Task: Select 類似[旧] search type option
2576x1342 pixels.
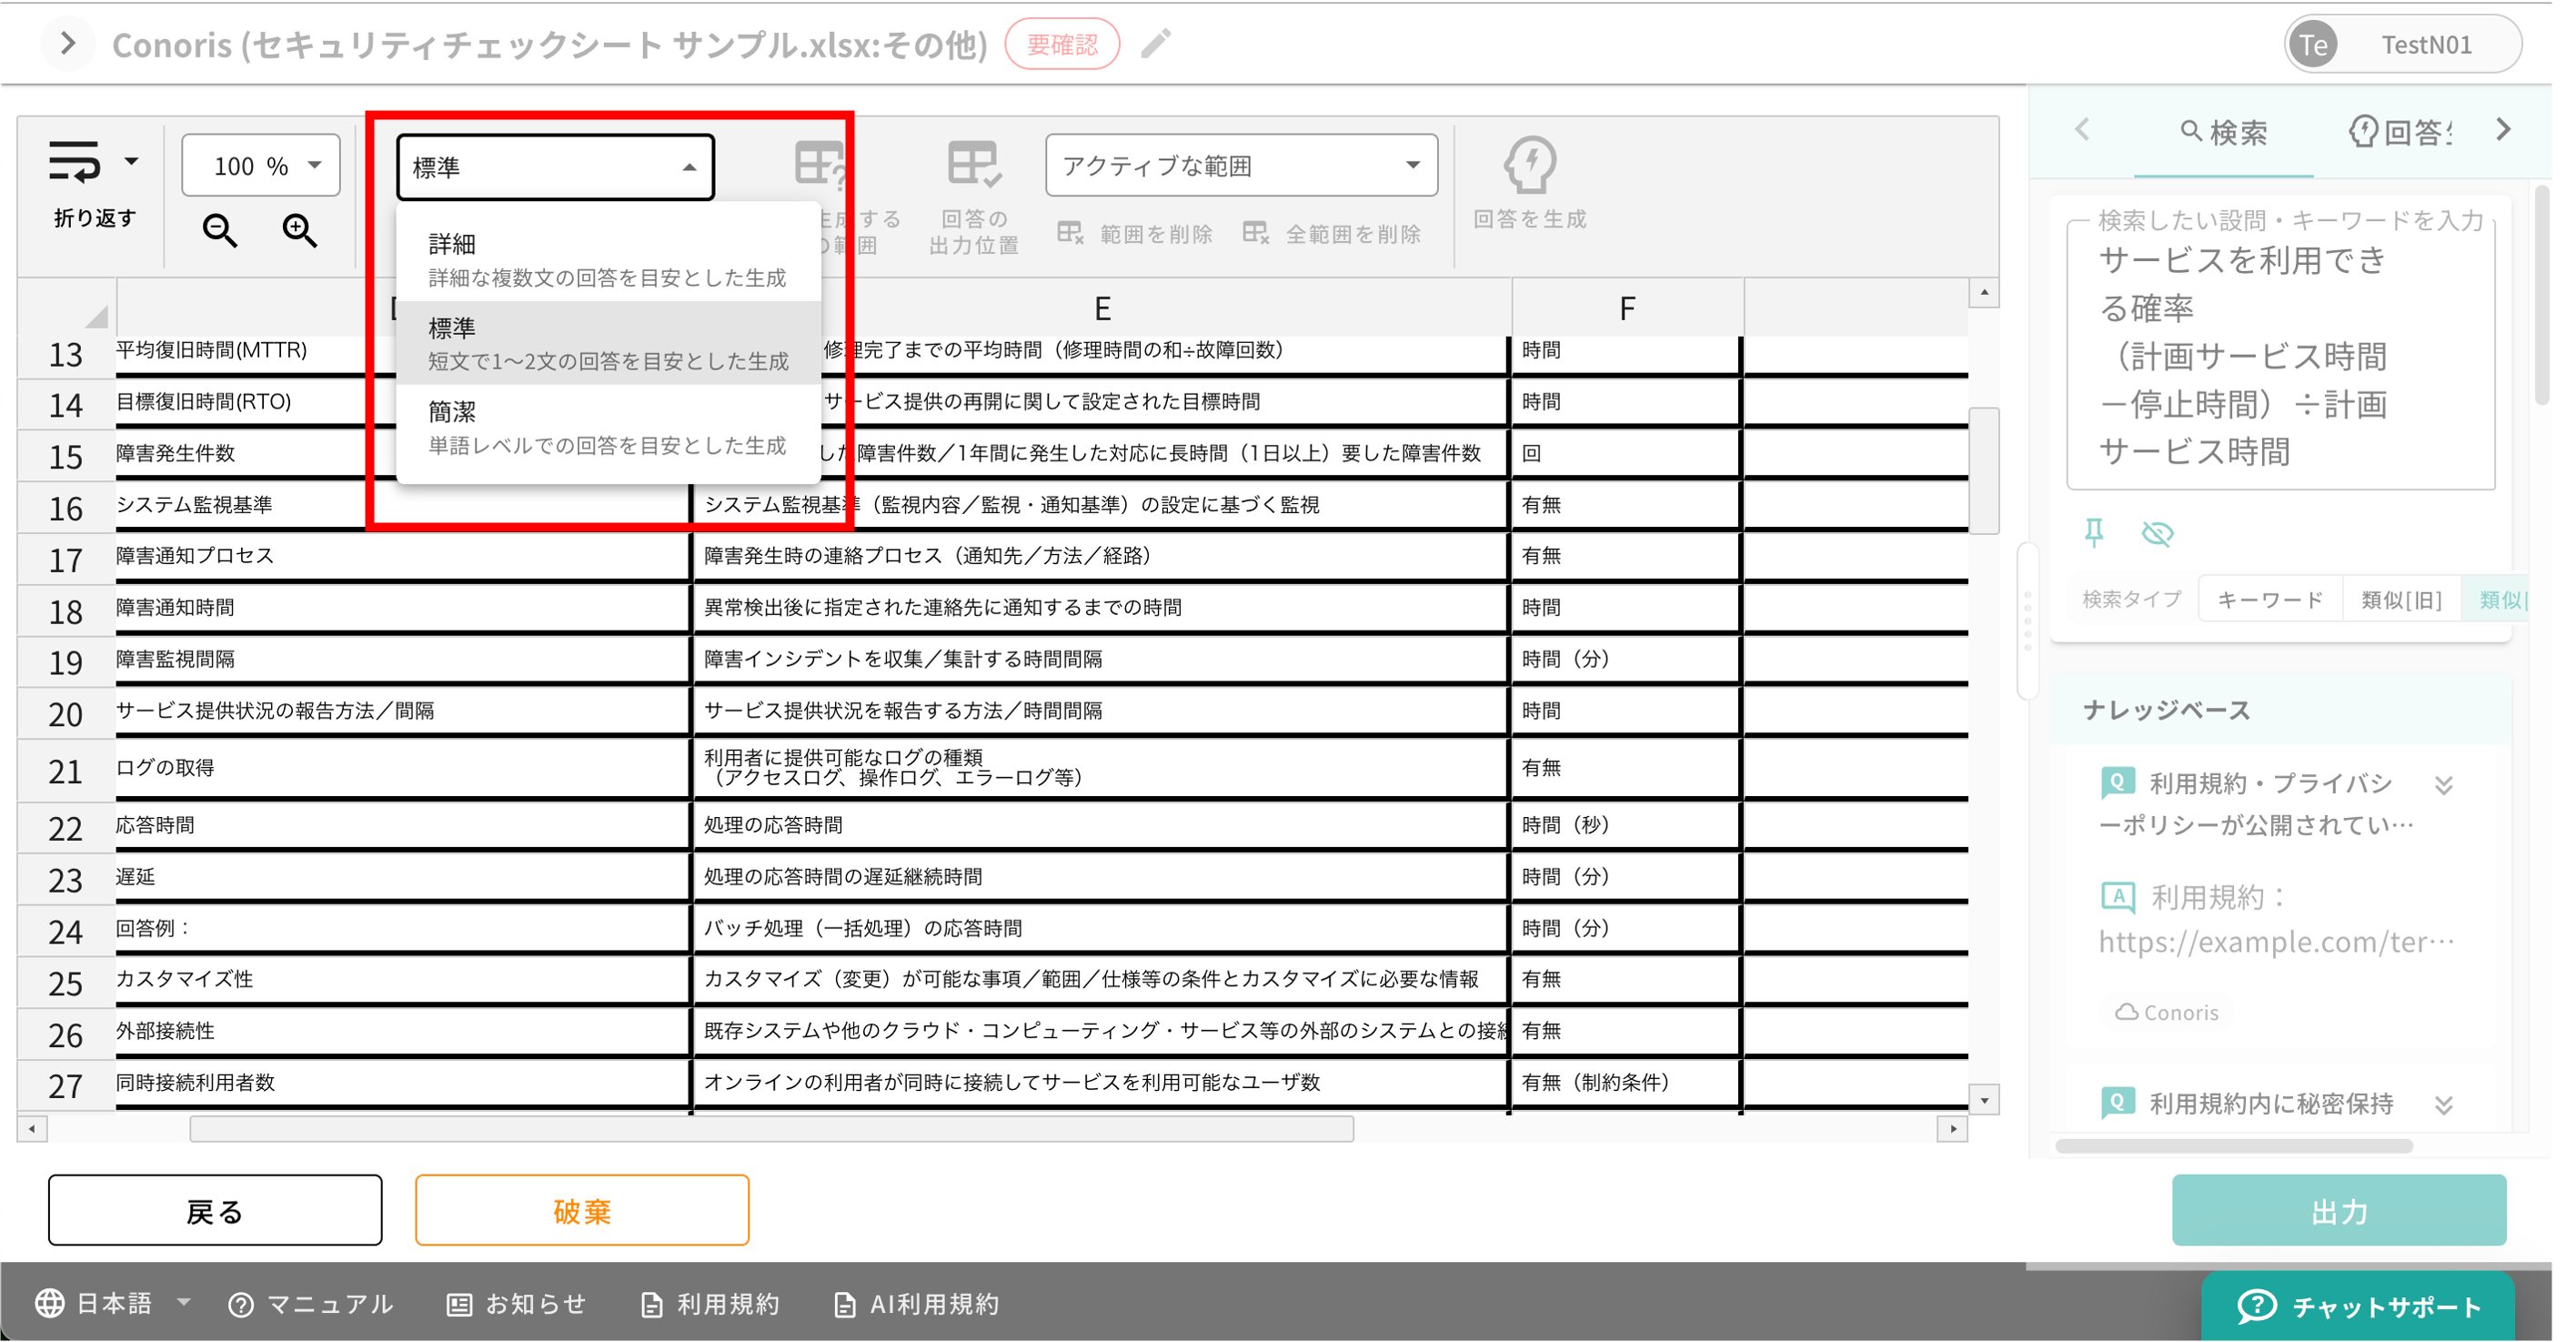Action: (2400, 600)
